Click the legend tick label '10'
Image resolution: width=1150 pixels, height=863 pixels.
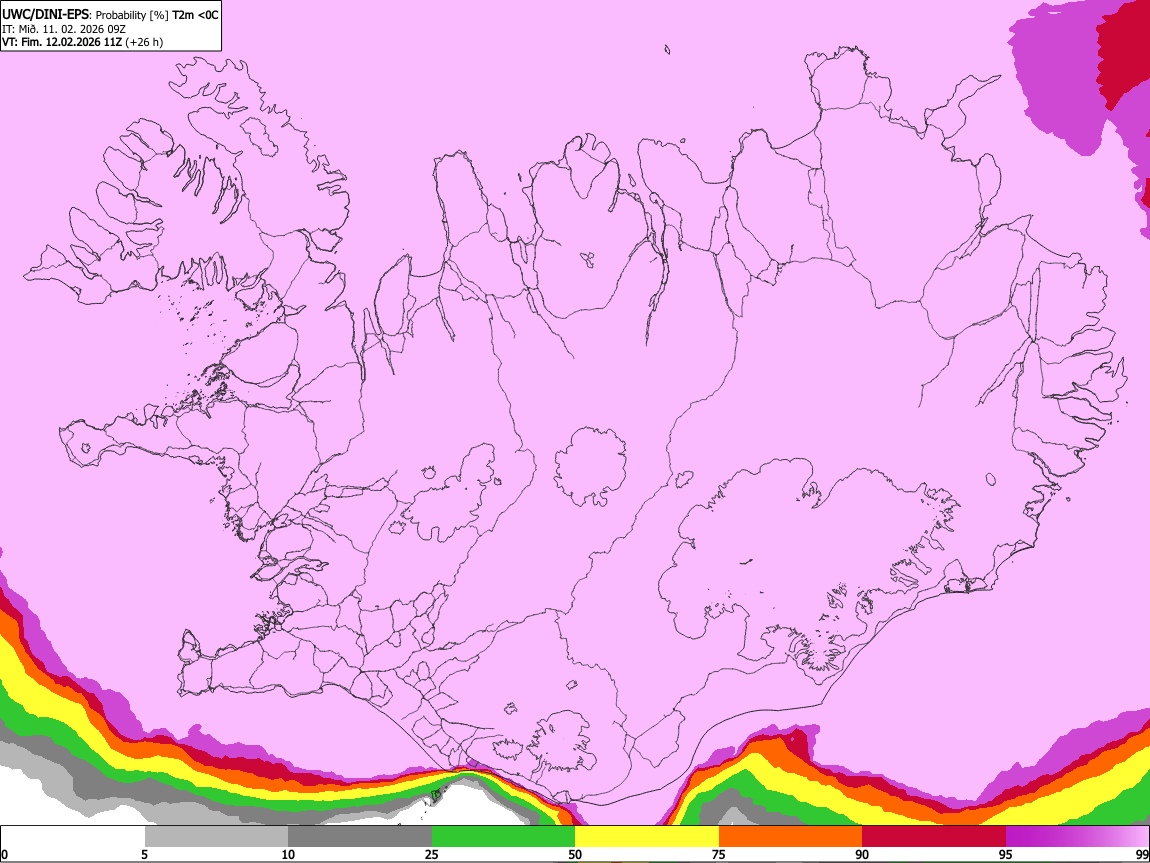288,854
